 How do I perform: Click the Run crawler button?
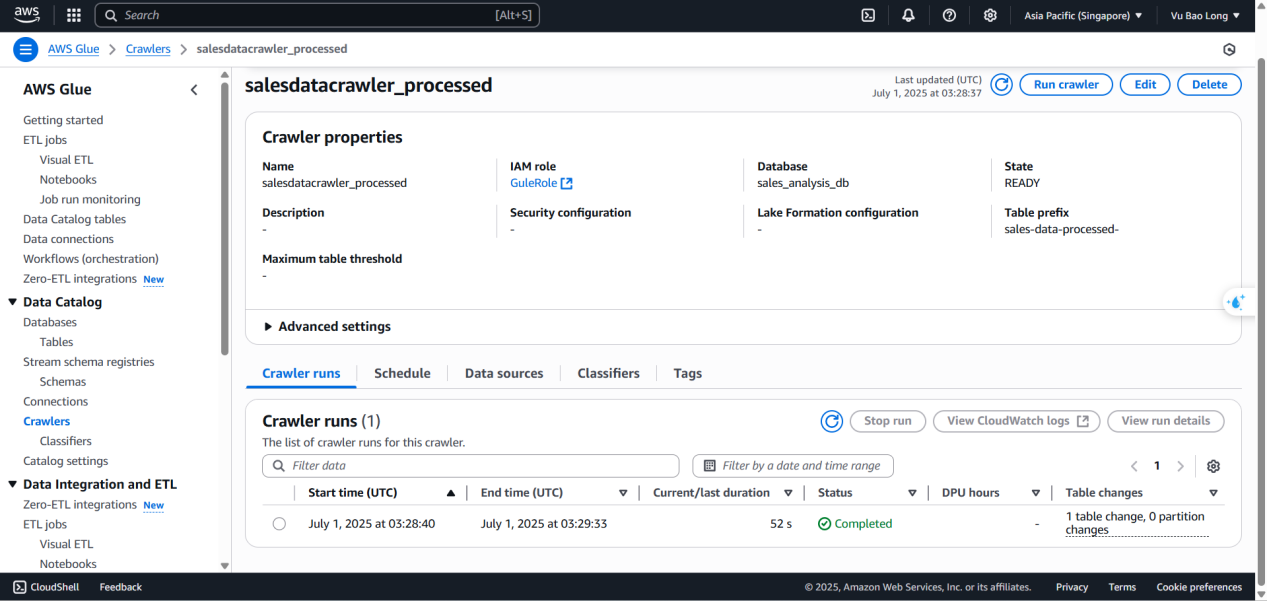[x=1066, y=85]
